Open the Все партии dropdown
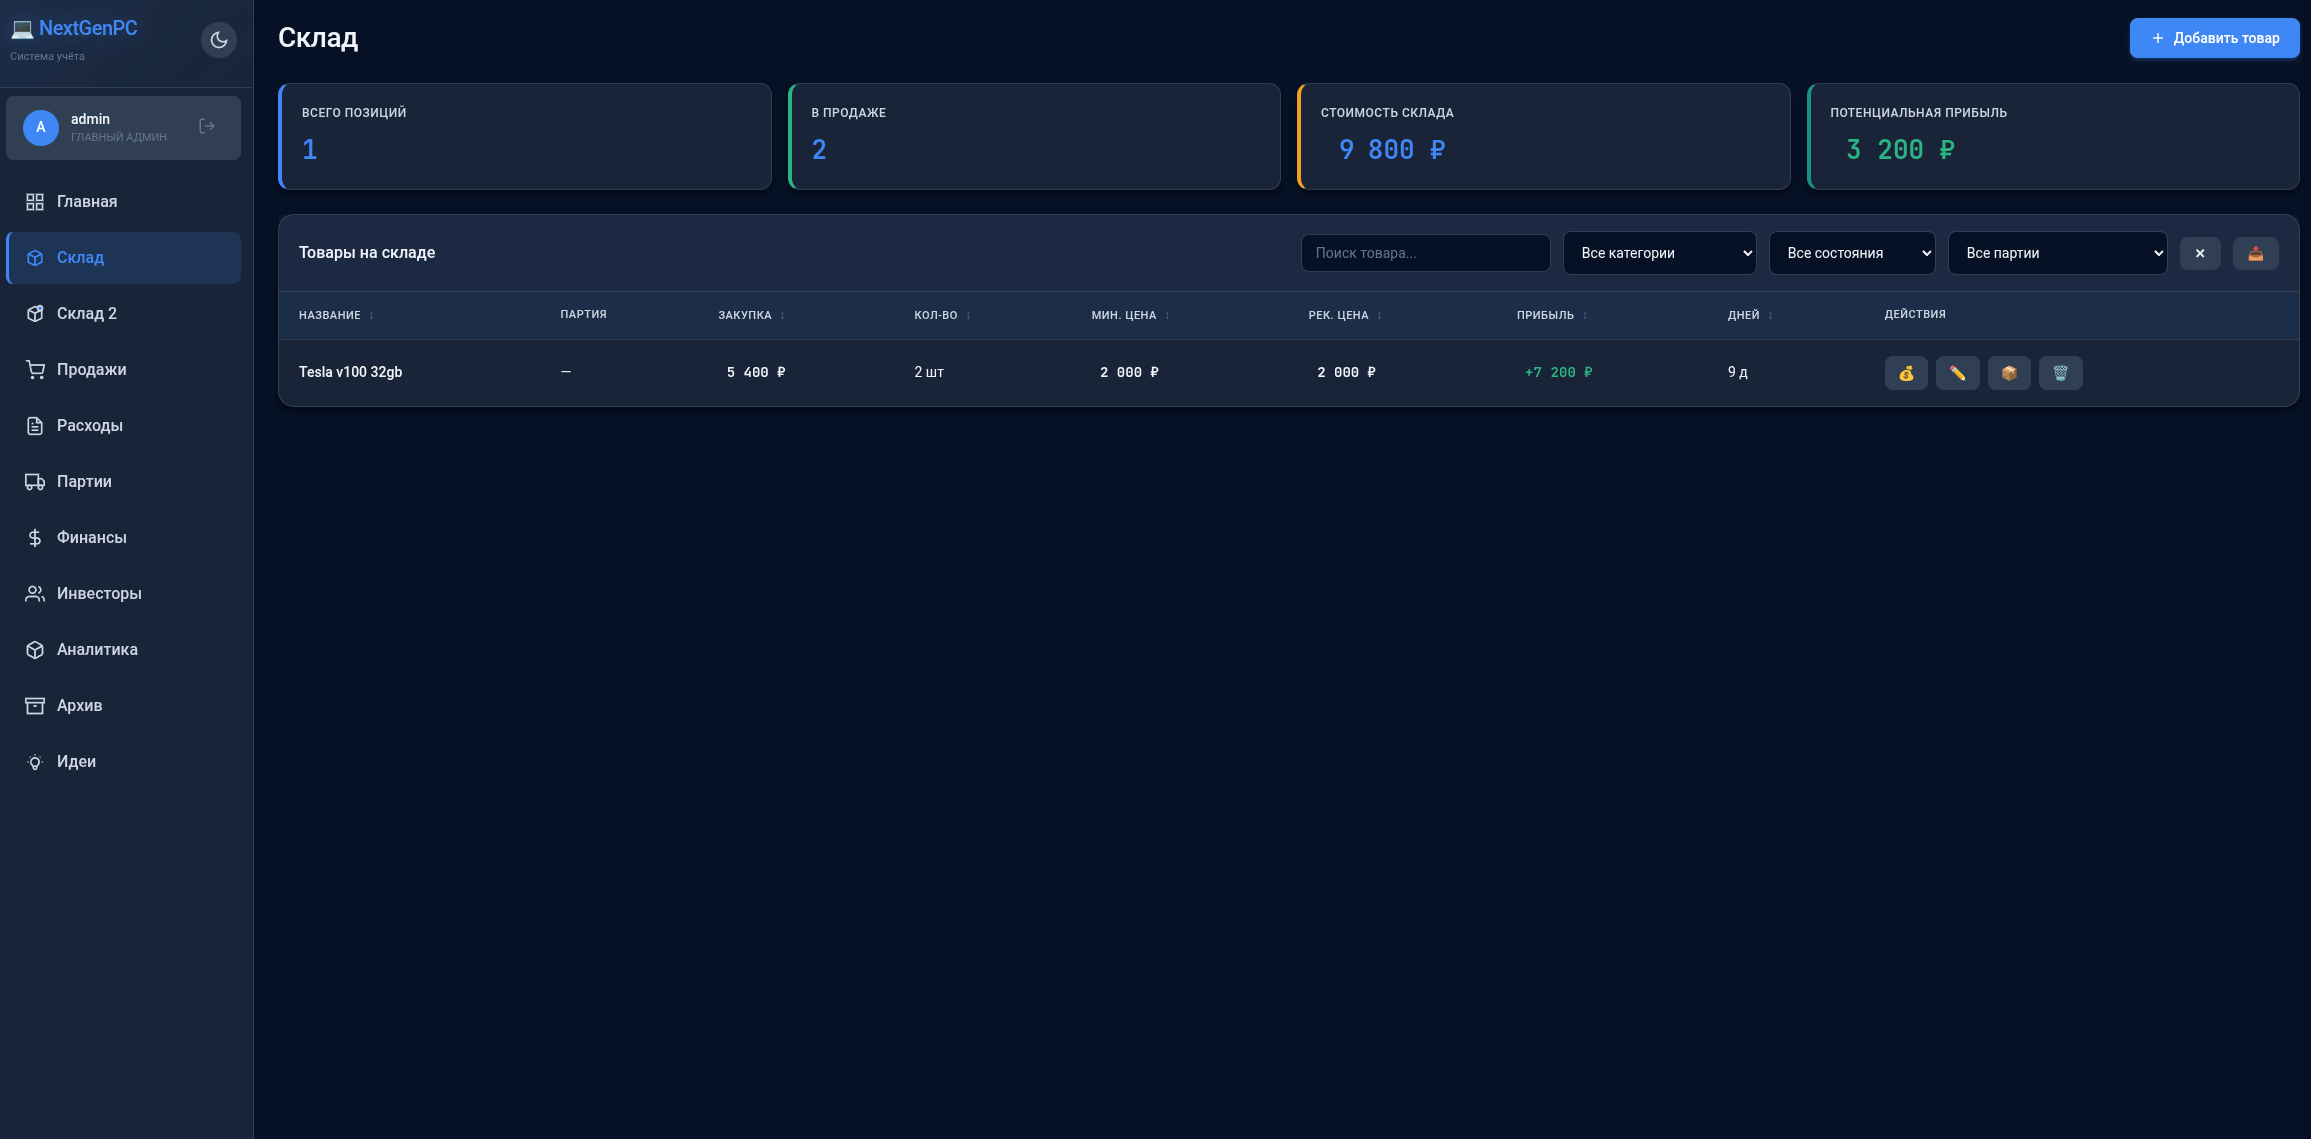The image size is (2311, 1139). [x=2058, y=253]
